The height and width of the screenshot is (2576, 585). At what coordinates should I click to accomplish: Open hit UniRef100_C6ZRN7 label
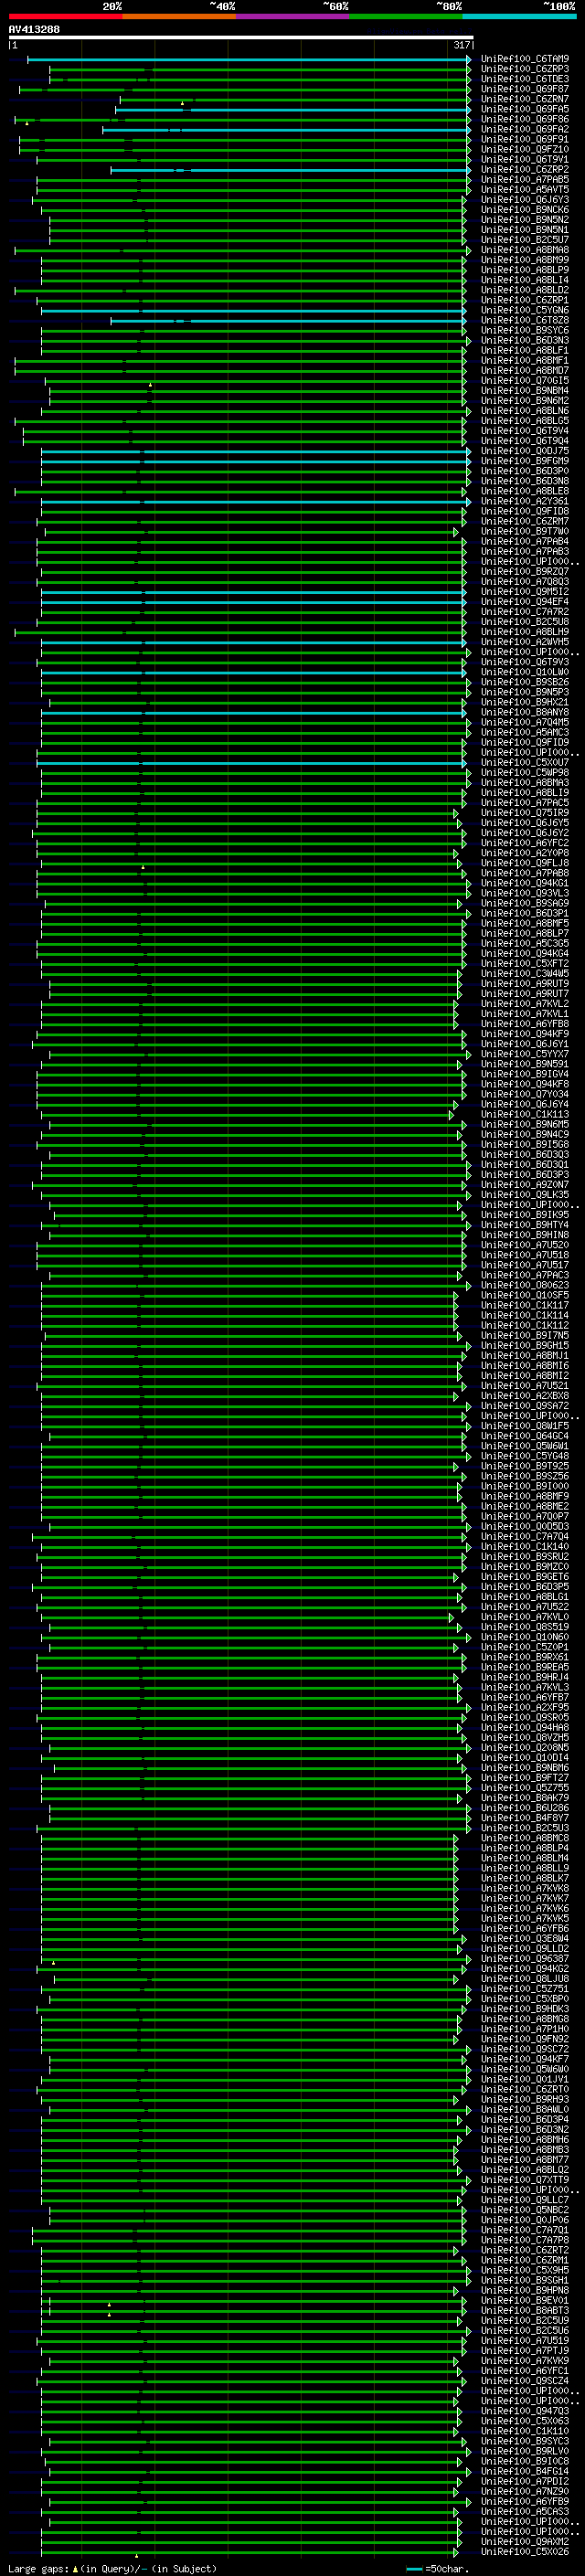(x=525, y=99)
